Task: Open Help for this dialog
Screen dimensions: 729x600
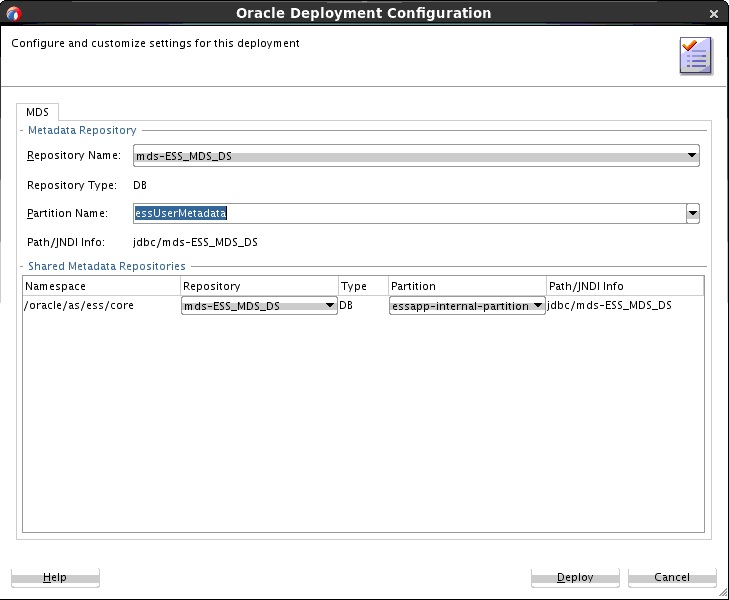Action: pyautogui.click(x=55, y=577)
